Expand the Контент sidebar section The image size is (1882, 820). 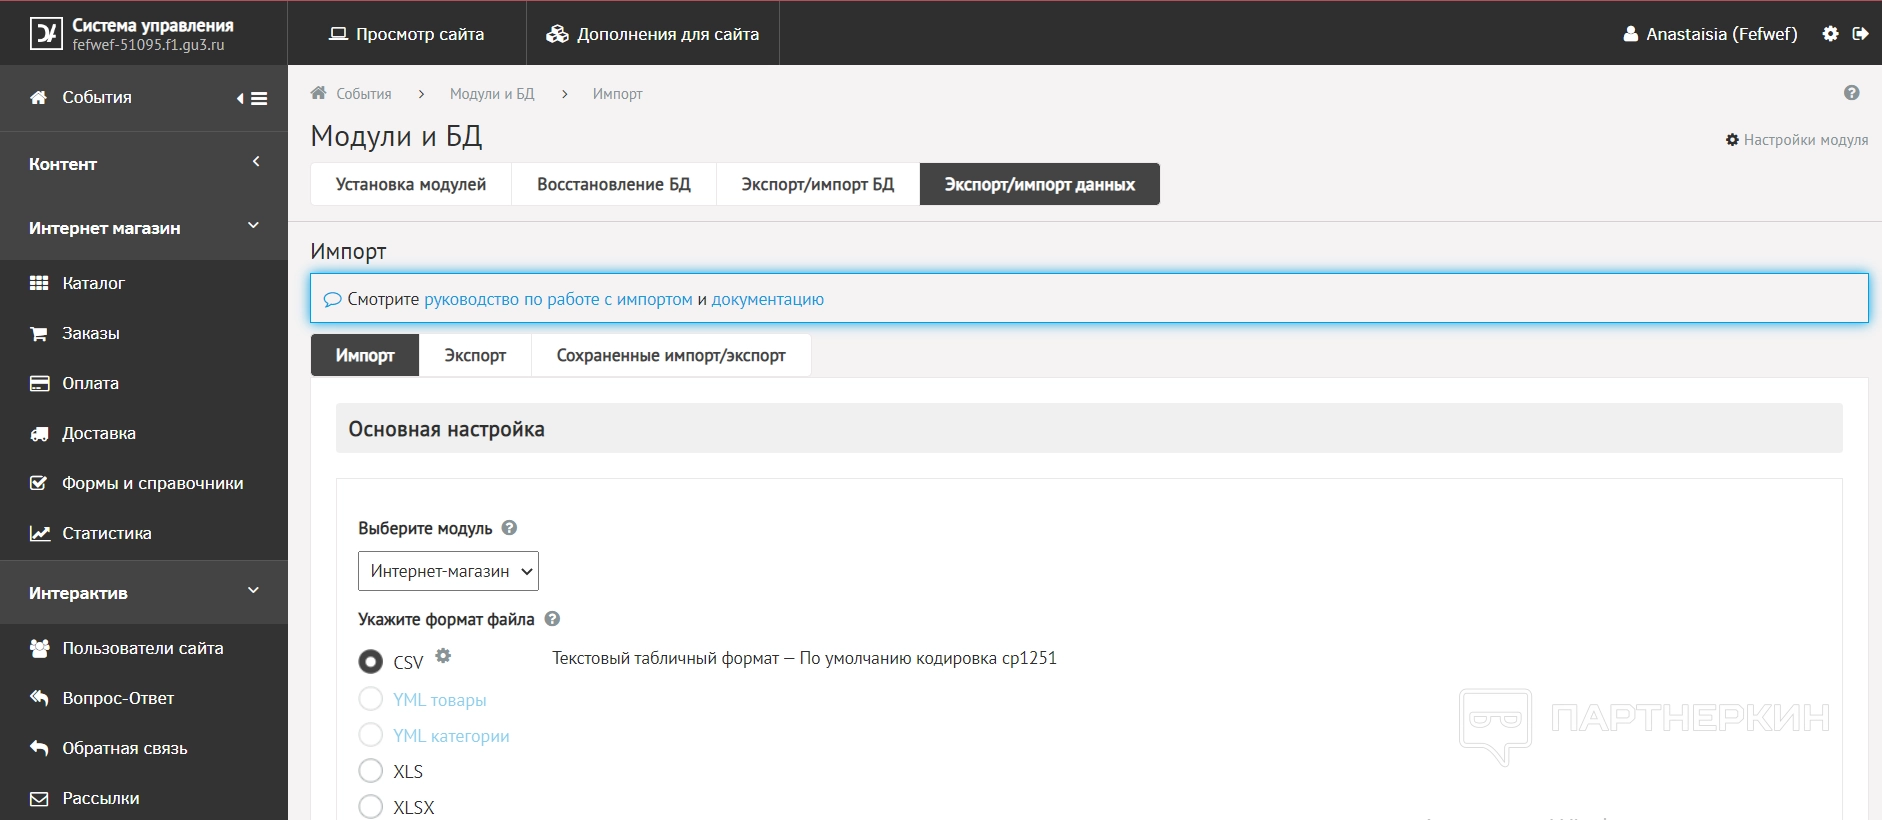click(144, 164)
